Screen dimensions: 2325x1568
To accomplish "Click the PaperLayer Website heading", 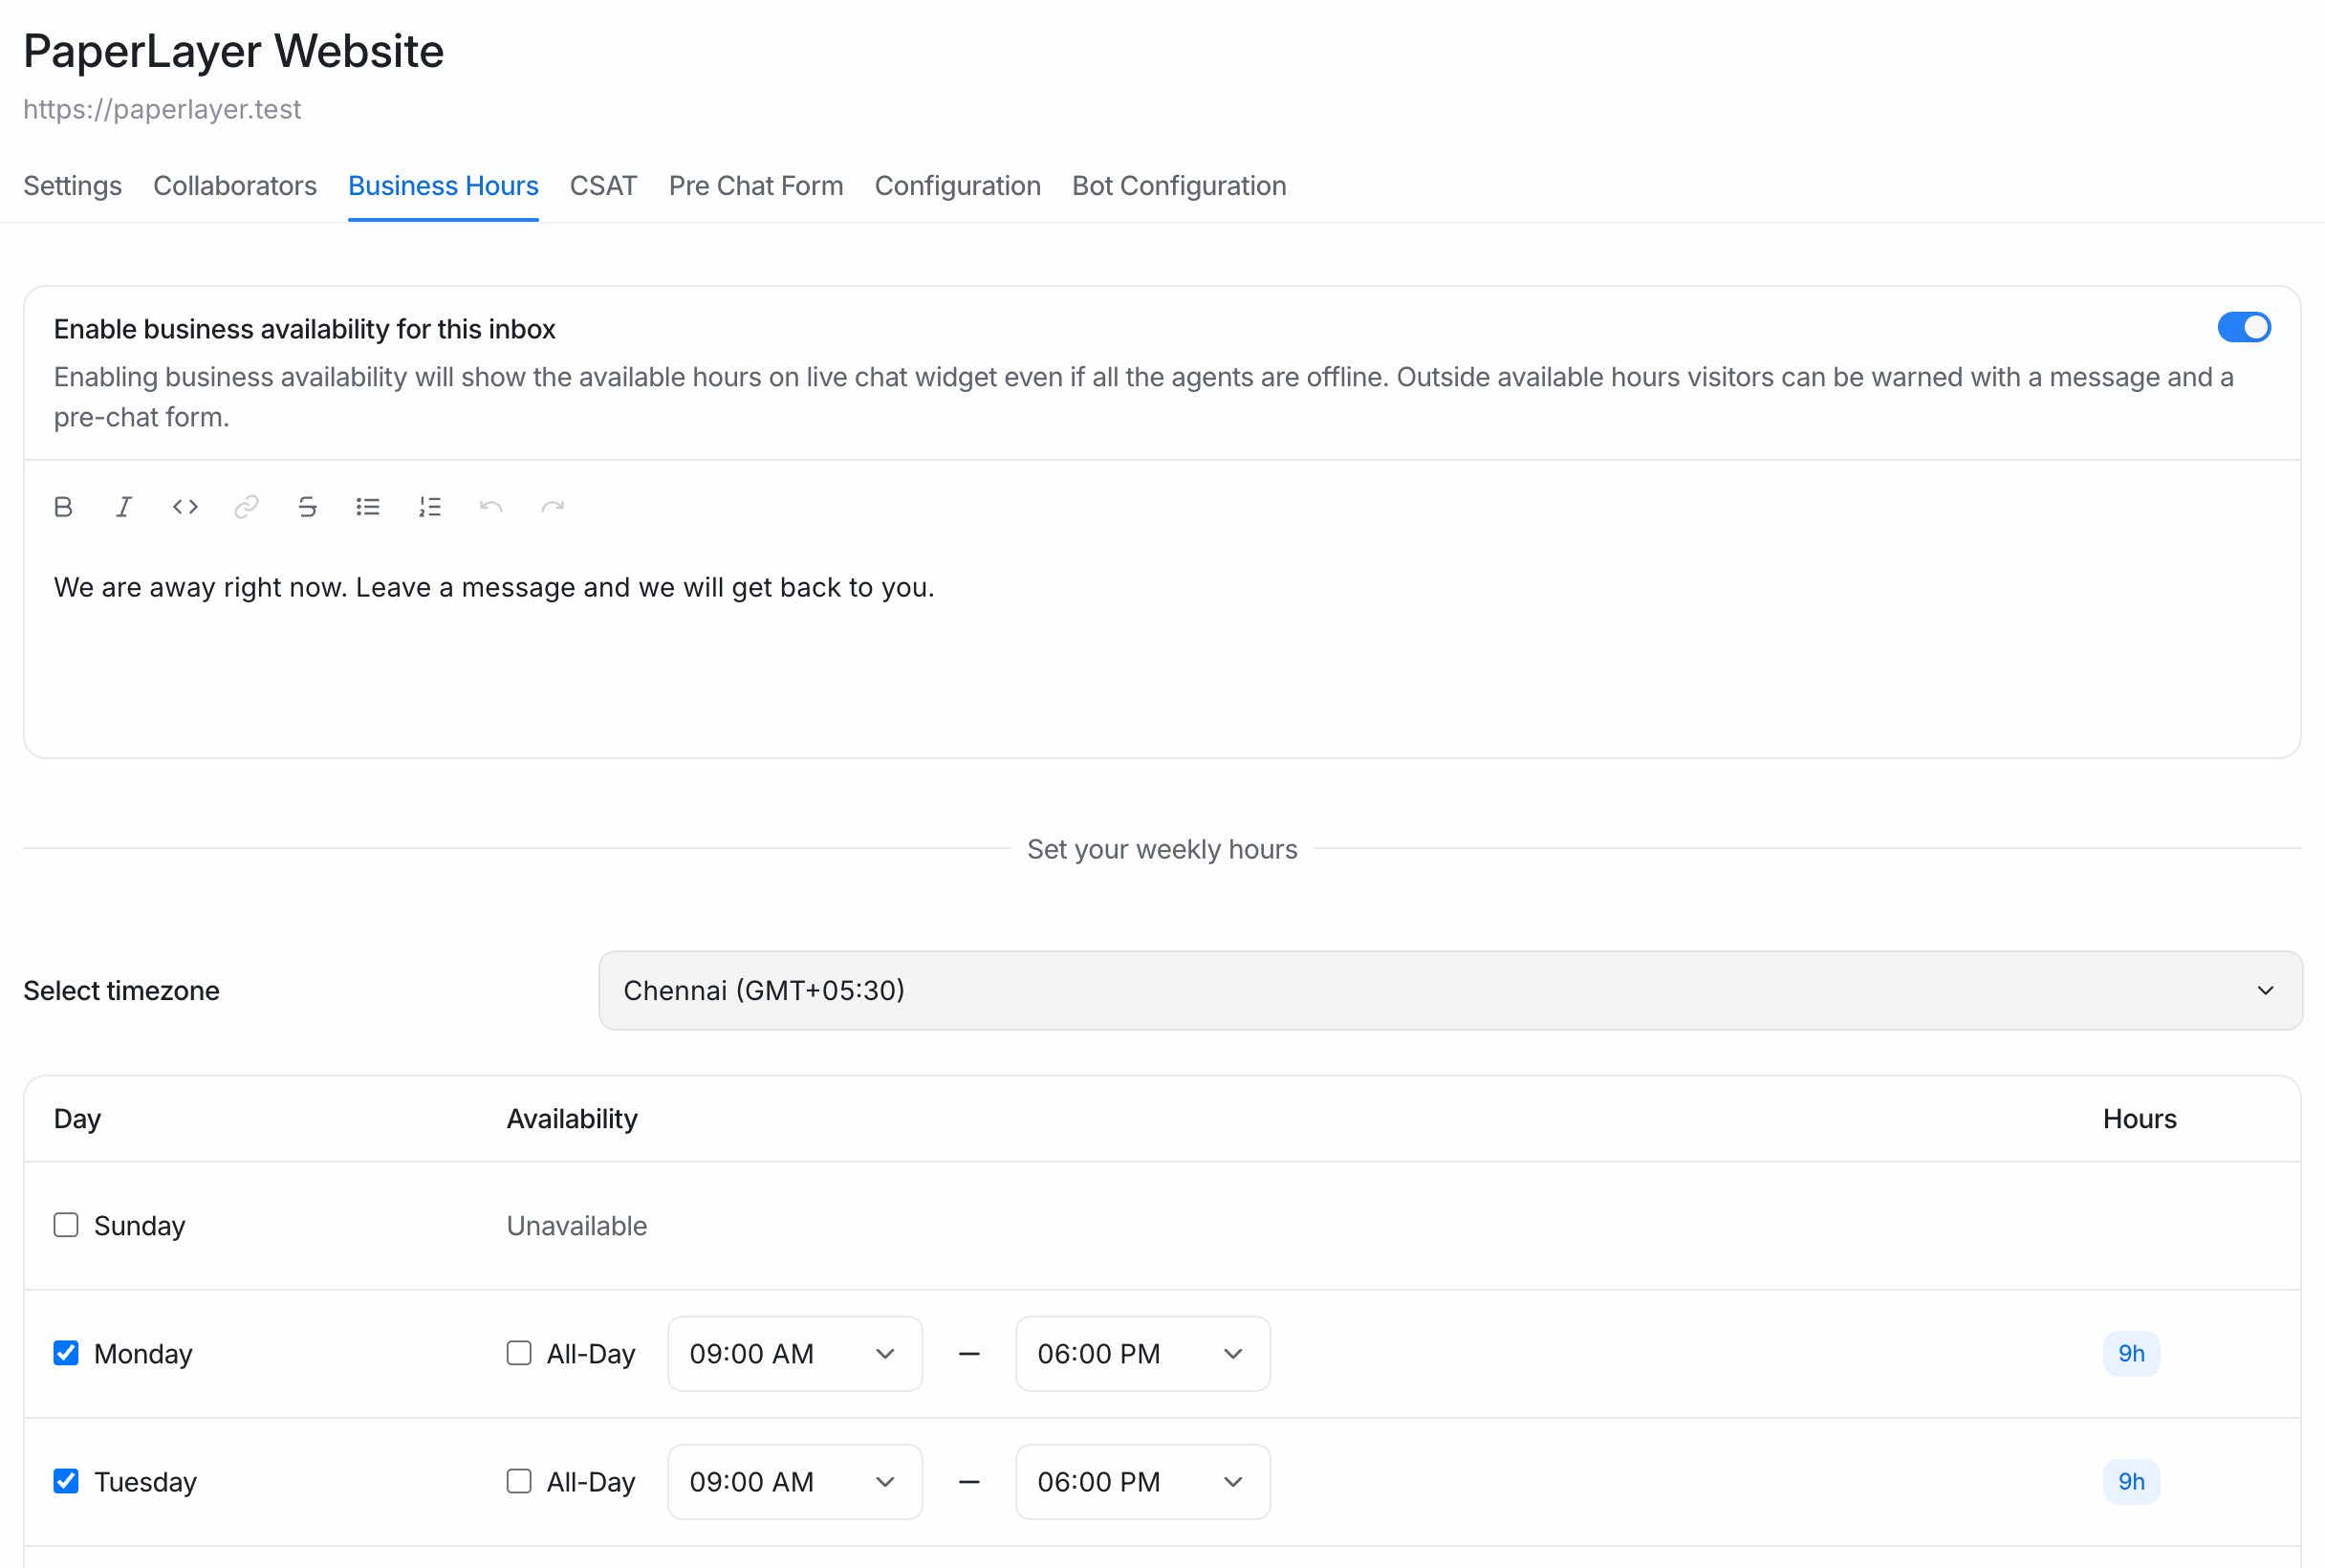I will pyautogui.click(x=233, y=51).
